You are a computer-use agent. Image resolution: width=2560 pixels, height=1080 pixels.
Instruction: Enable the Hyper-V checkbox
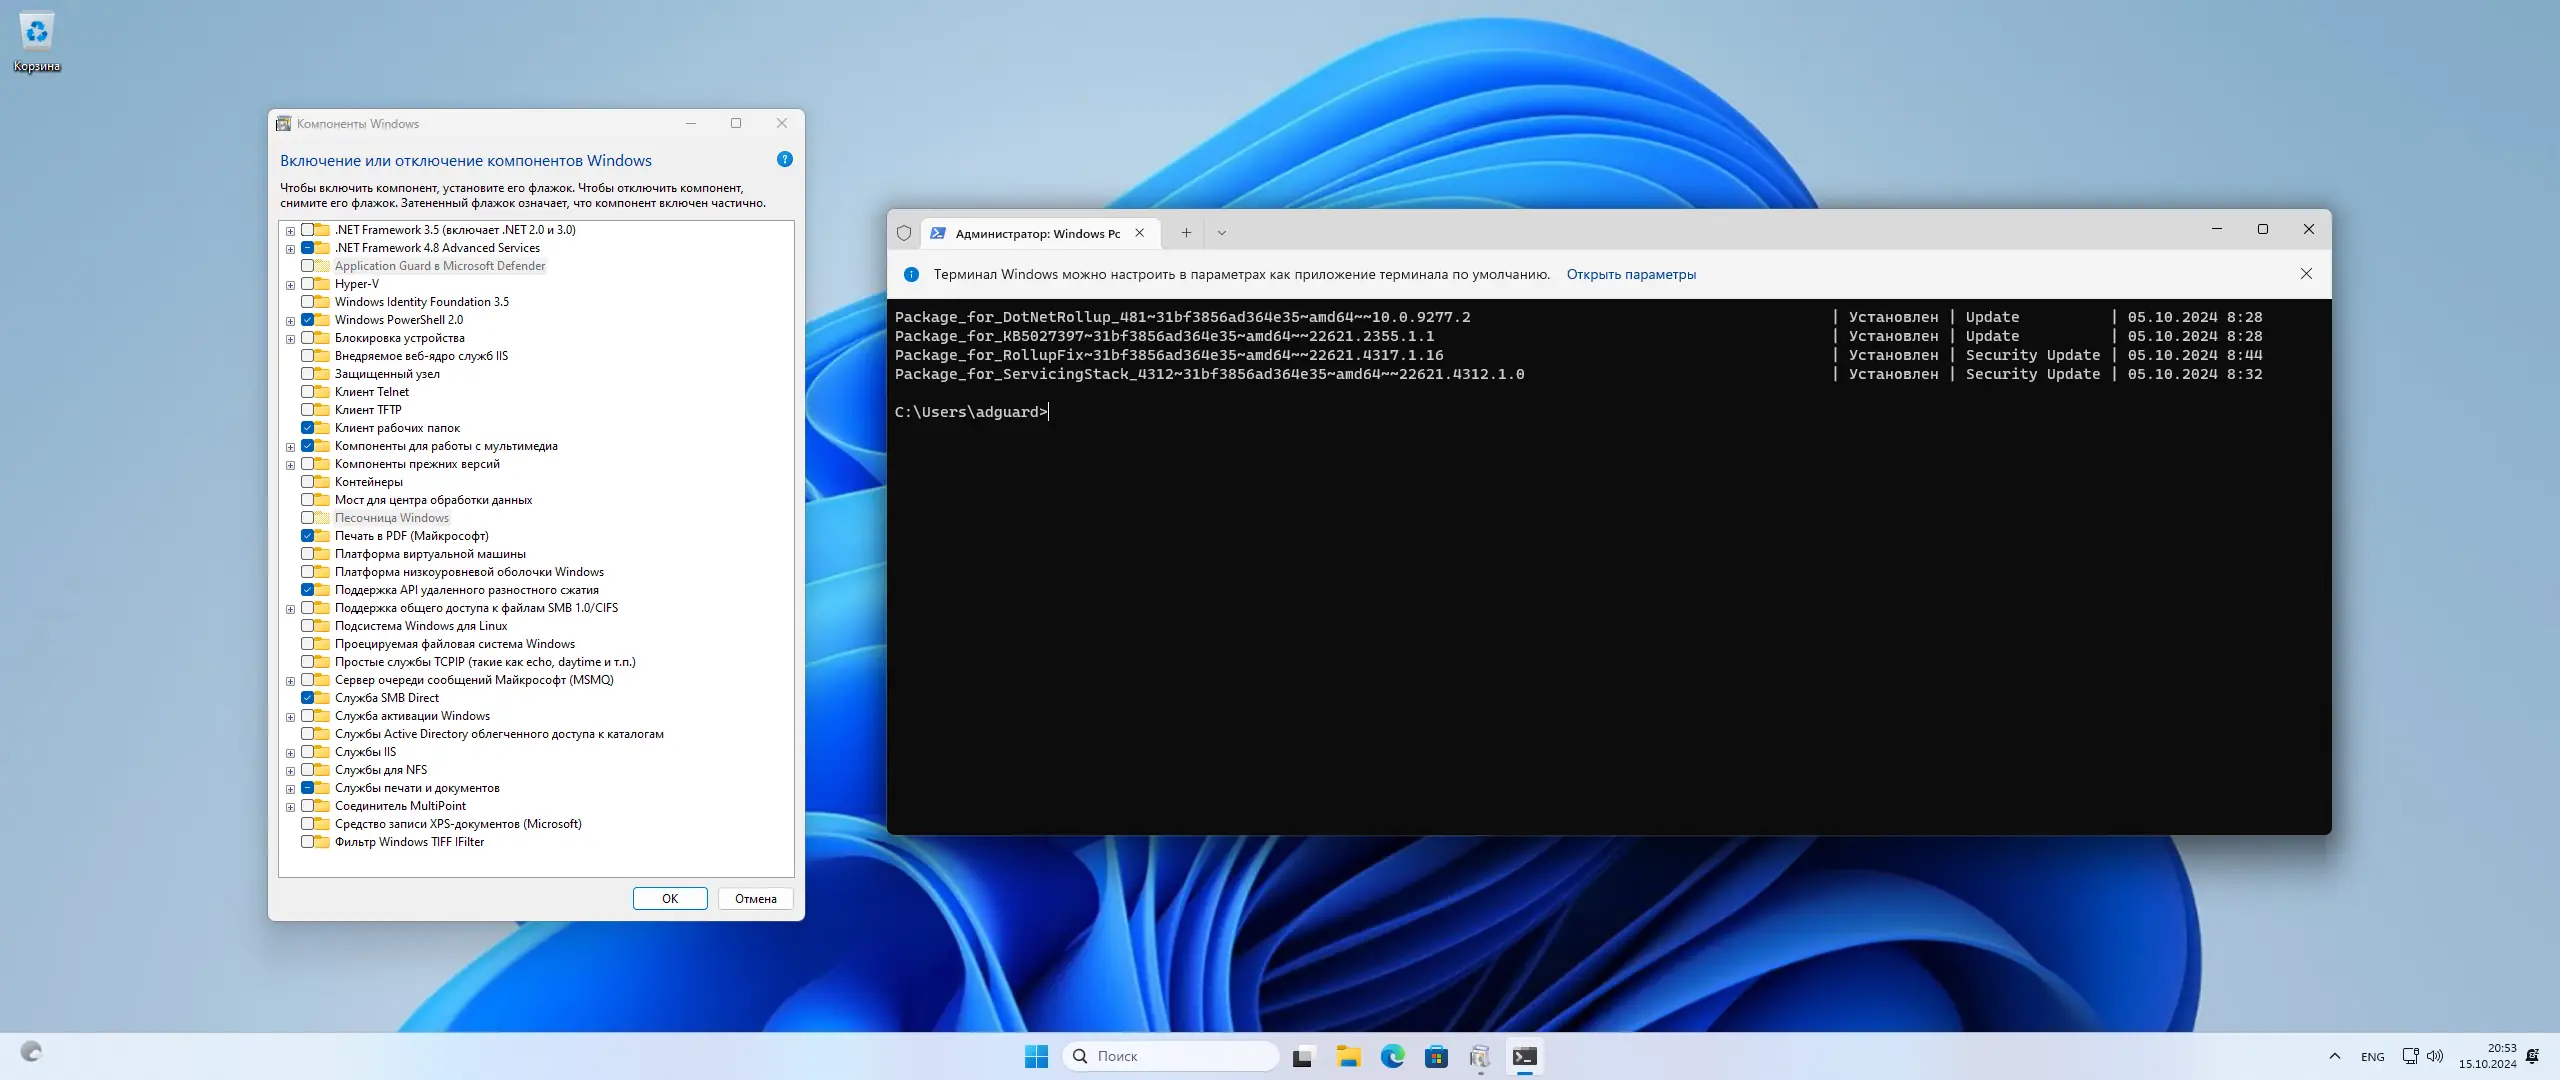click(308, 284)
